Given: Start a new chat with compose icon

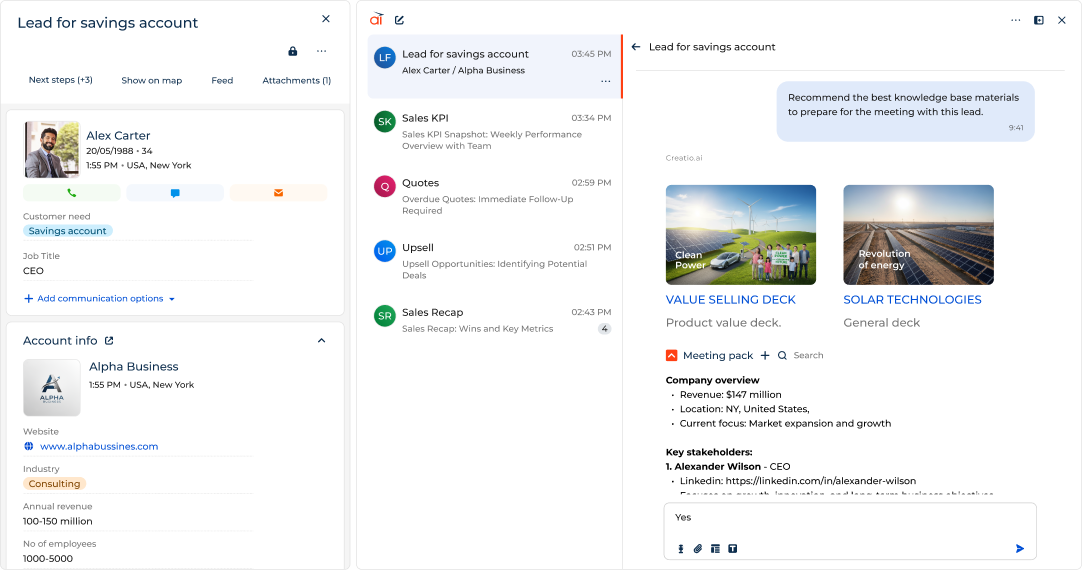Looking at the screenshot, I should tap(400, 19).
